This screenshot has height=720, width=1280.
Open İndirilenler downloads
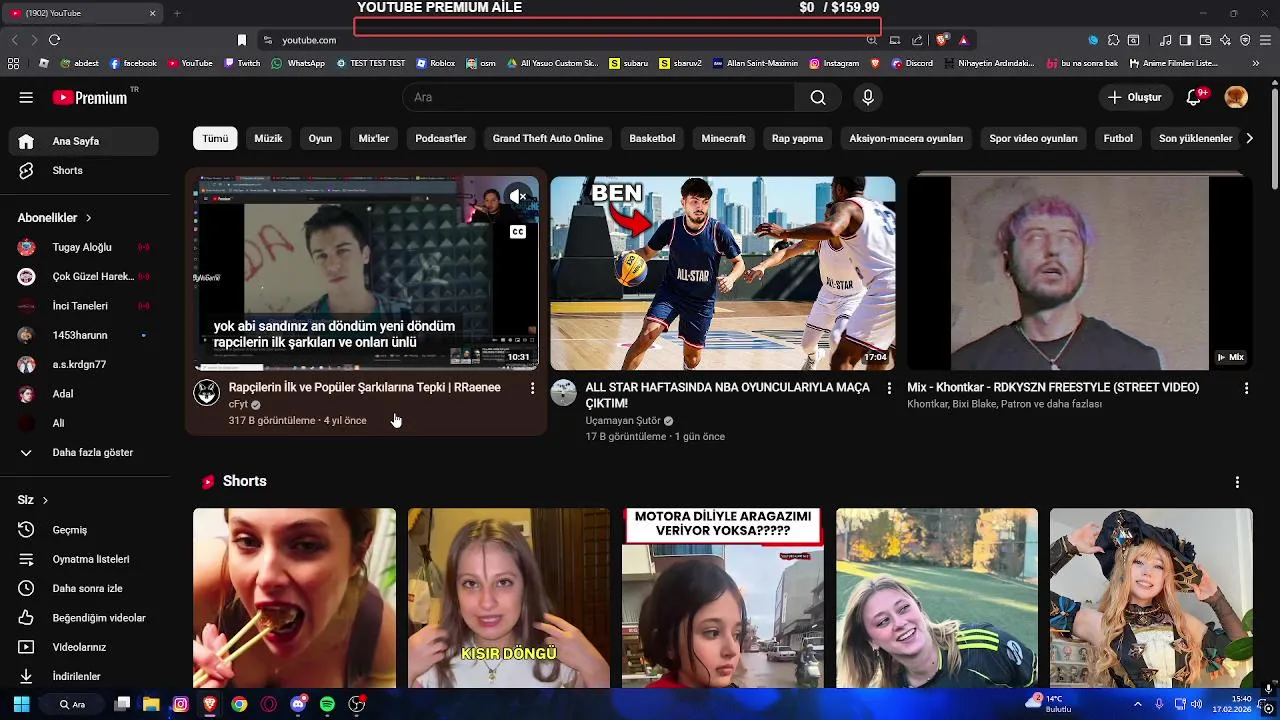84,676
